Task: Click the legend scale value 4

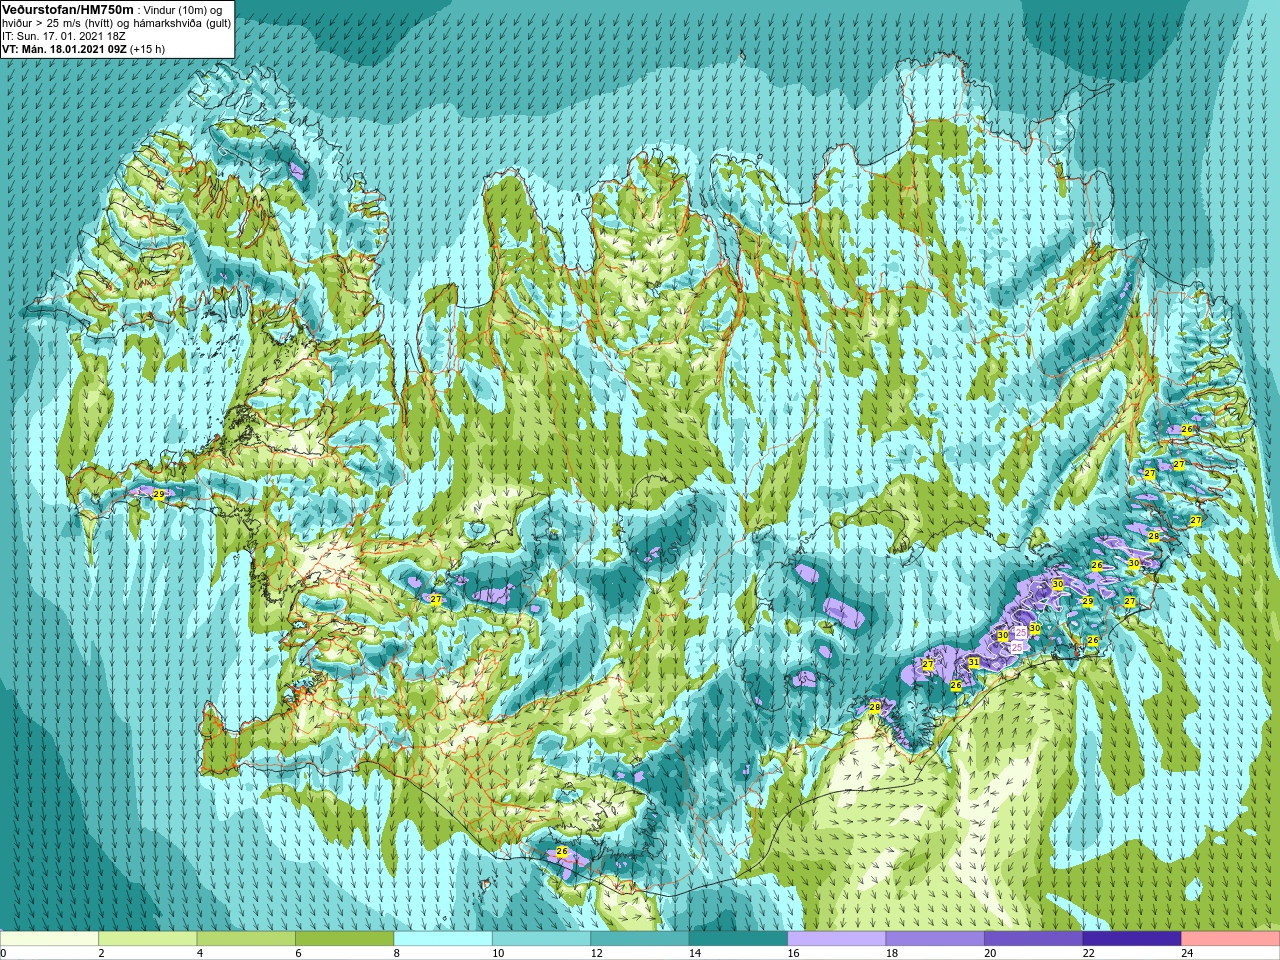Action: coord(200,953)
